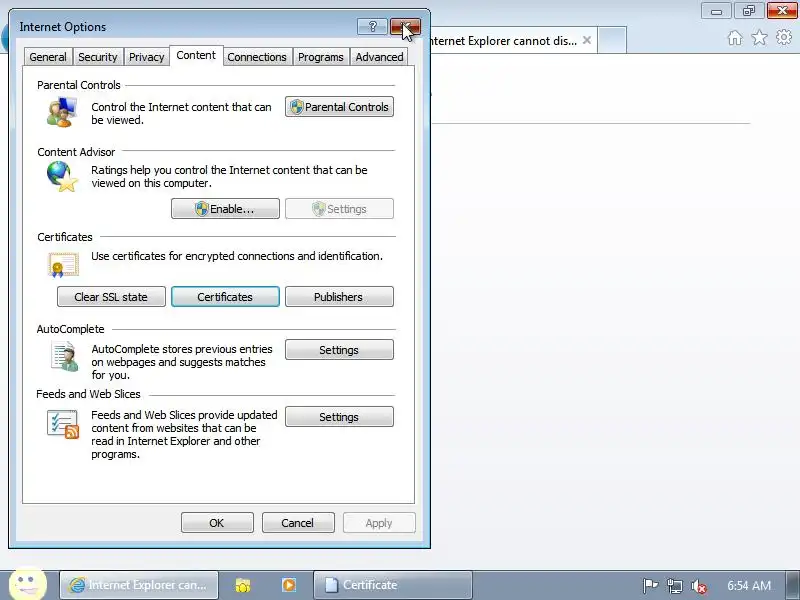Open the Tools gear in Internet Explorer

(x=784, y=37)
